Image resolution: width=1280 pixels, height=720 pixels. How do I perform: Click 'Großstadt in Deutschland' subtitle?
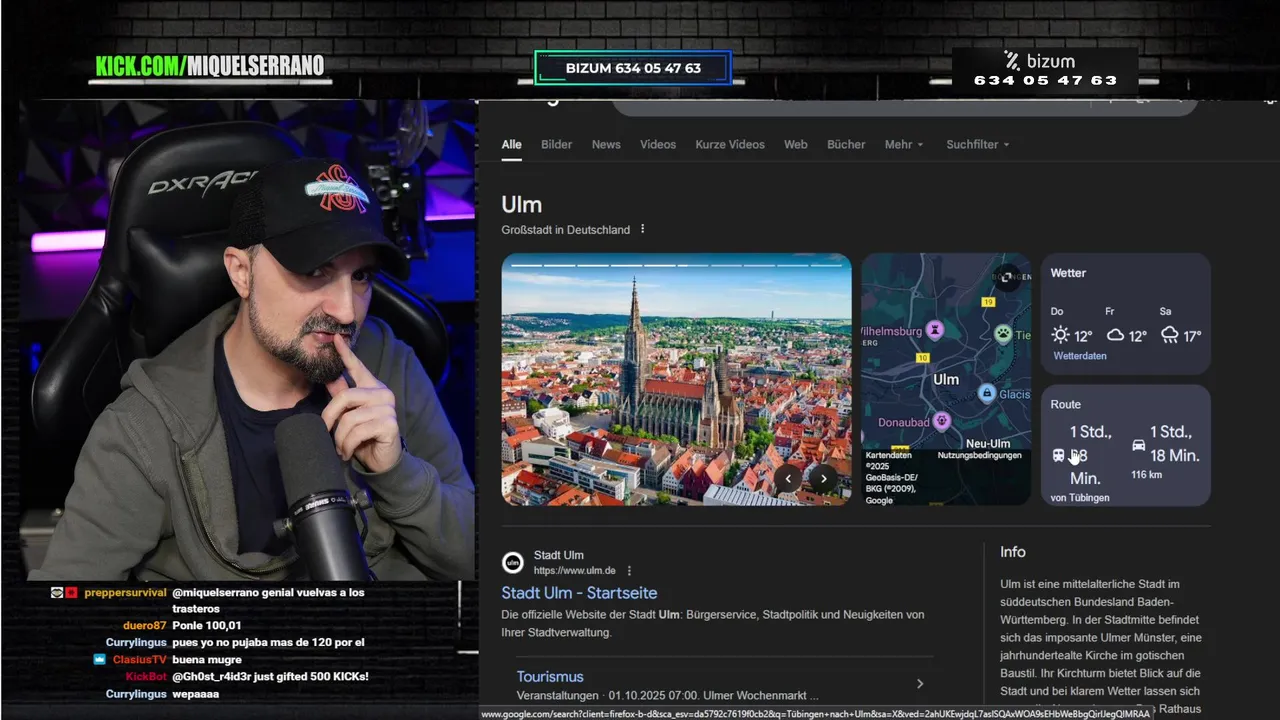(x=566, y=229)
